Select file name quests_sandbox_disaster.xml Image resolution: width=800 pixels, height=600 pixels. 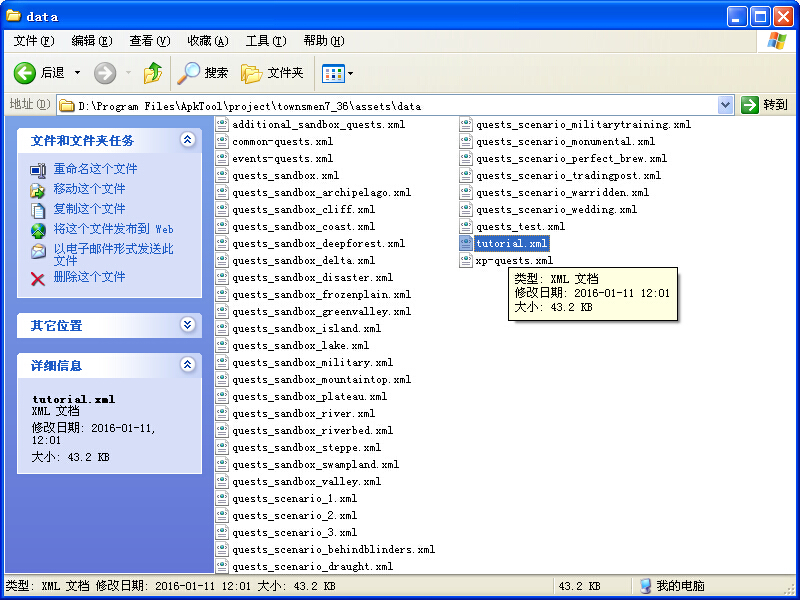click(312, 278)
